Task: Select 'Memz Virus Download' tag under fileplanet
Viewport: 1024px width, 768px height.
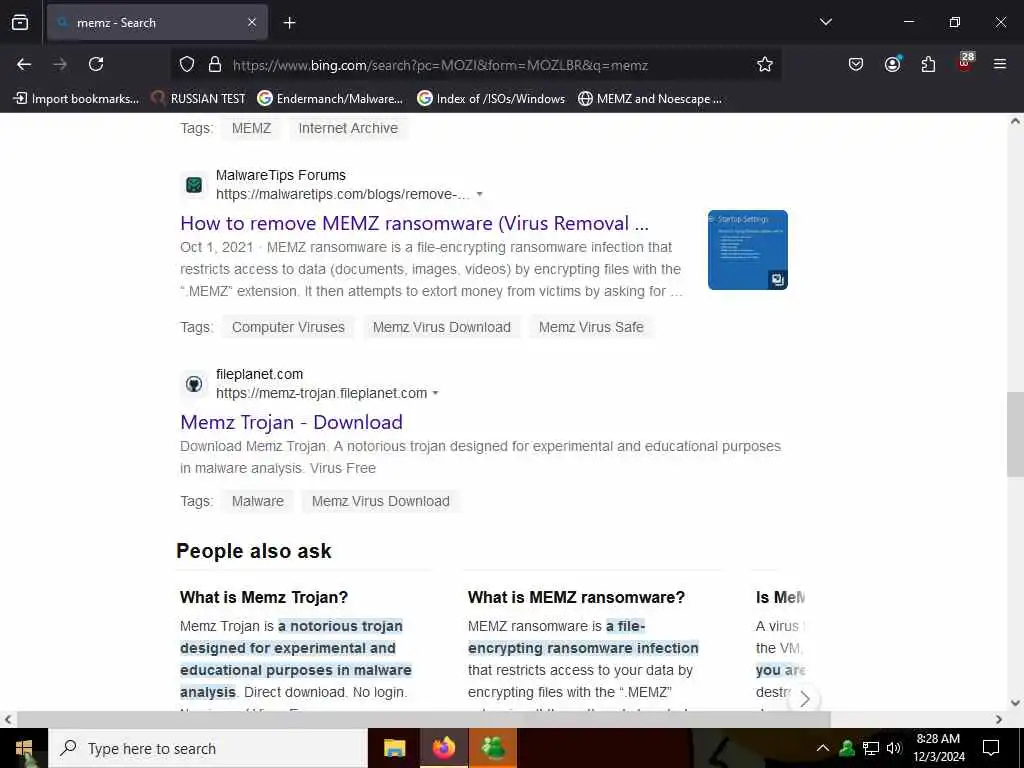Action: pyautogui.click(x=381, y=501)
